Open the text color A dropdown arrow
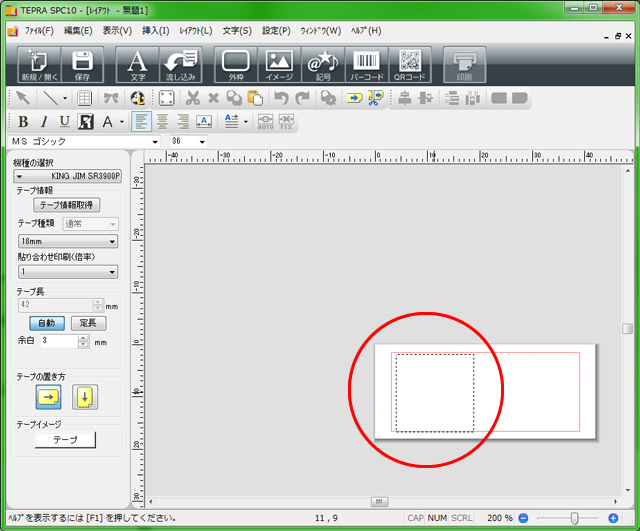Image resolution: width=640 pixels, height=531 pixels. pos(122,122)
